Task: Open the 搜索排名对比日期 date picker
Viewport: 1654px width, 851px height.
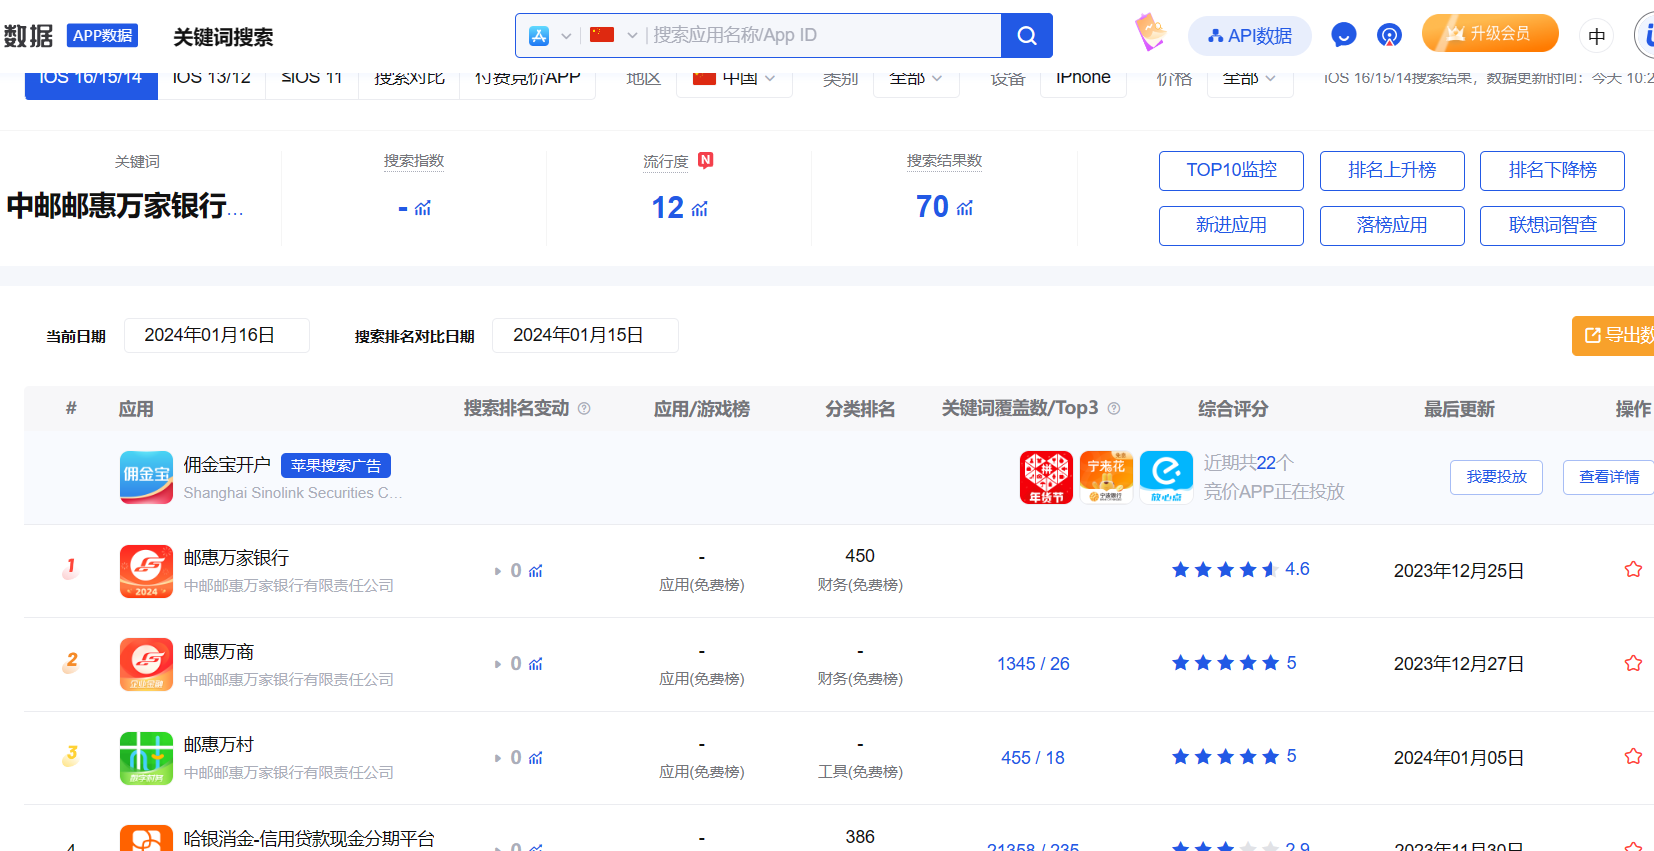Action: [585, 335]
